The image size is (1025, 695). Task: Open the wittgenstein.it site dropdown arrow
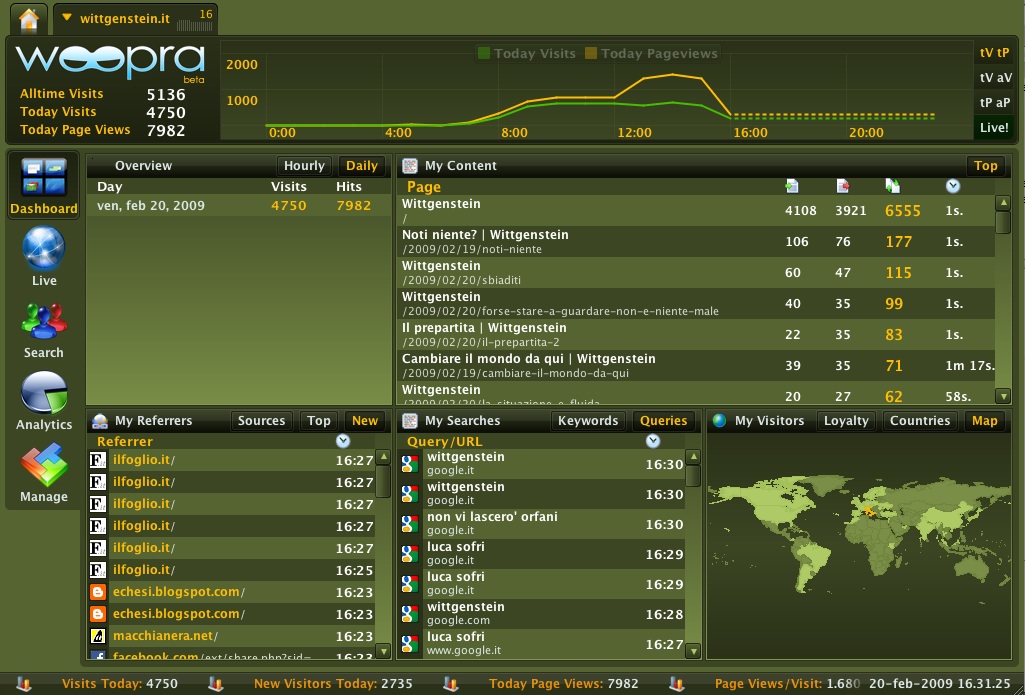click(x=67, y=18)
